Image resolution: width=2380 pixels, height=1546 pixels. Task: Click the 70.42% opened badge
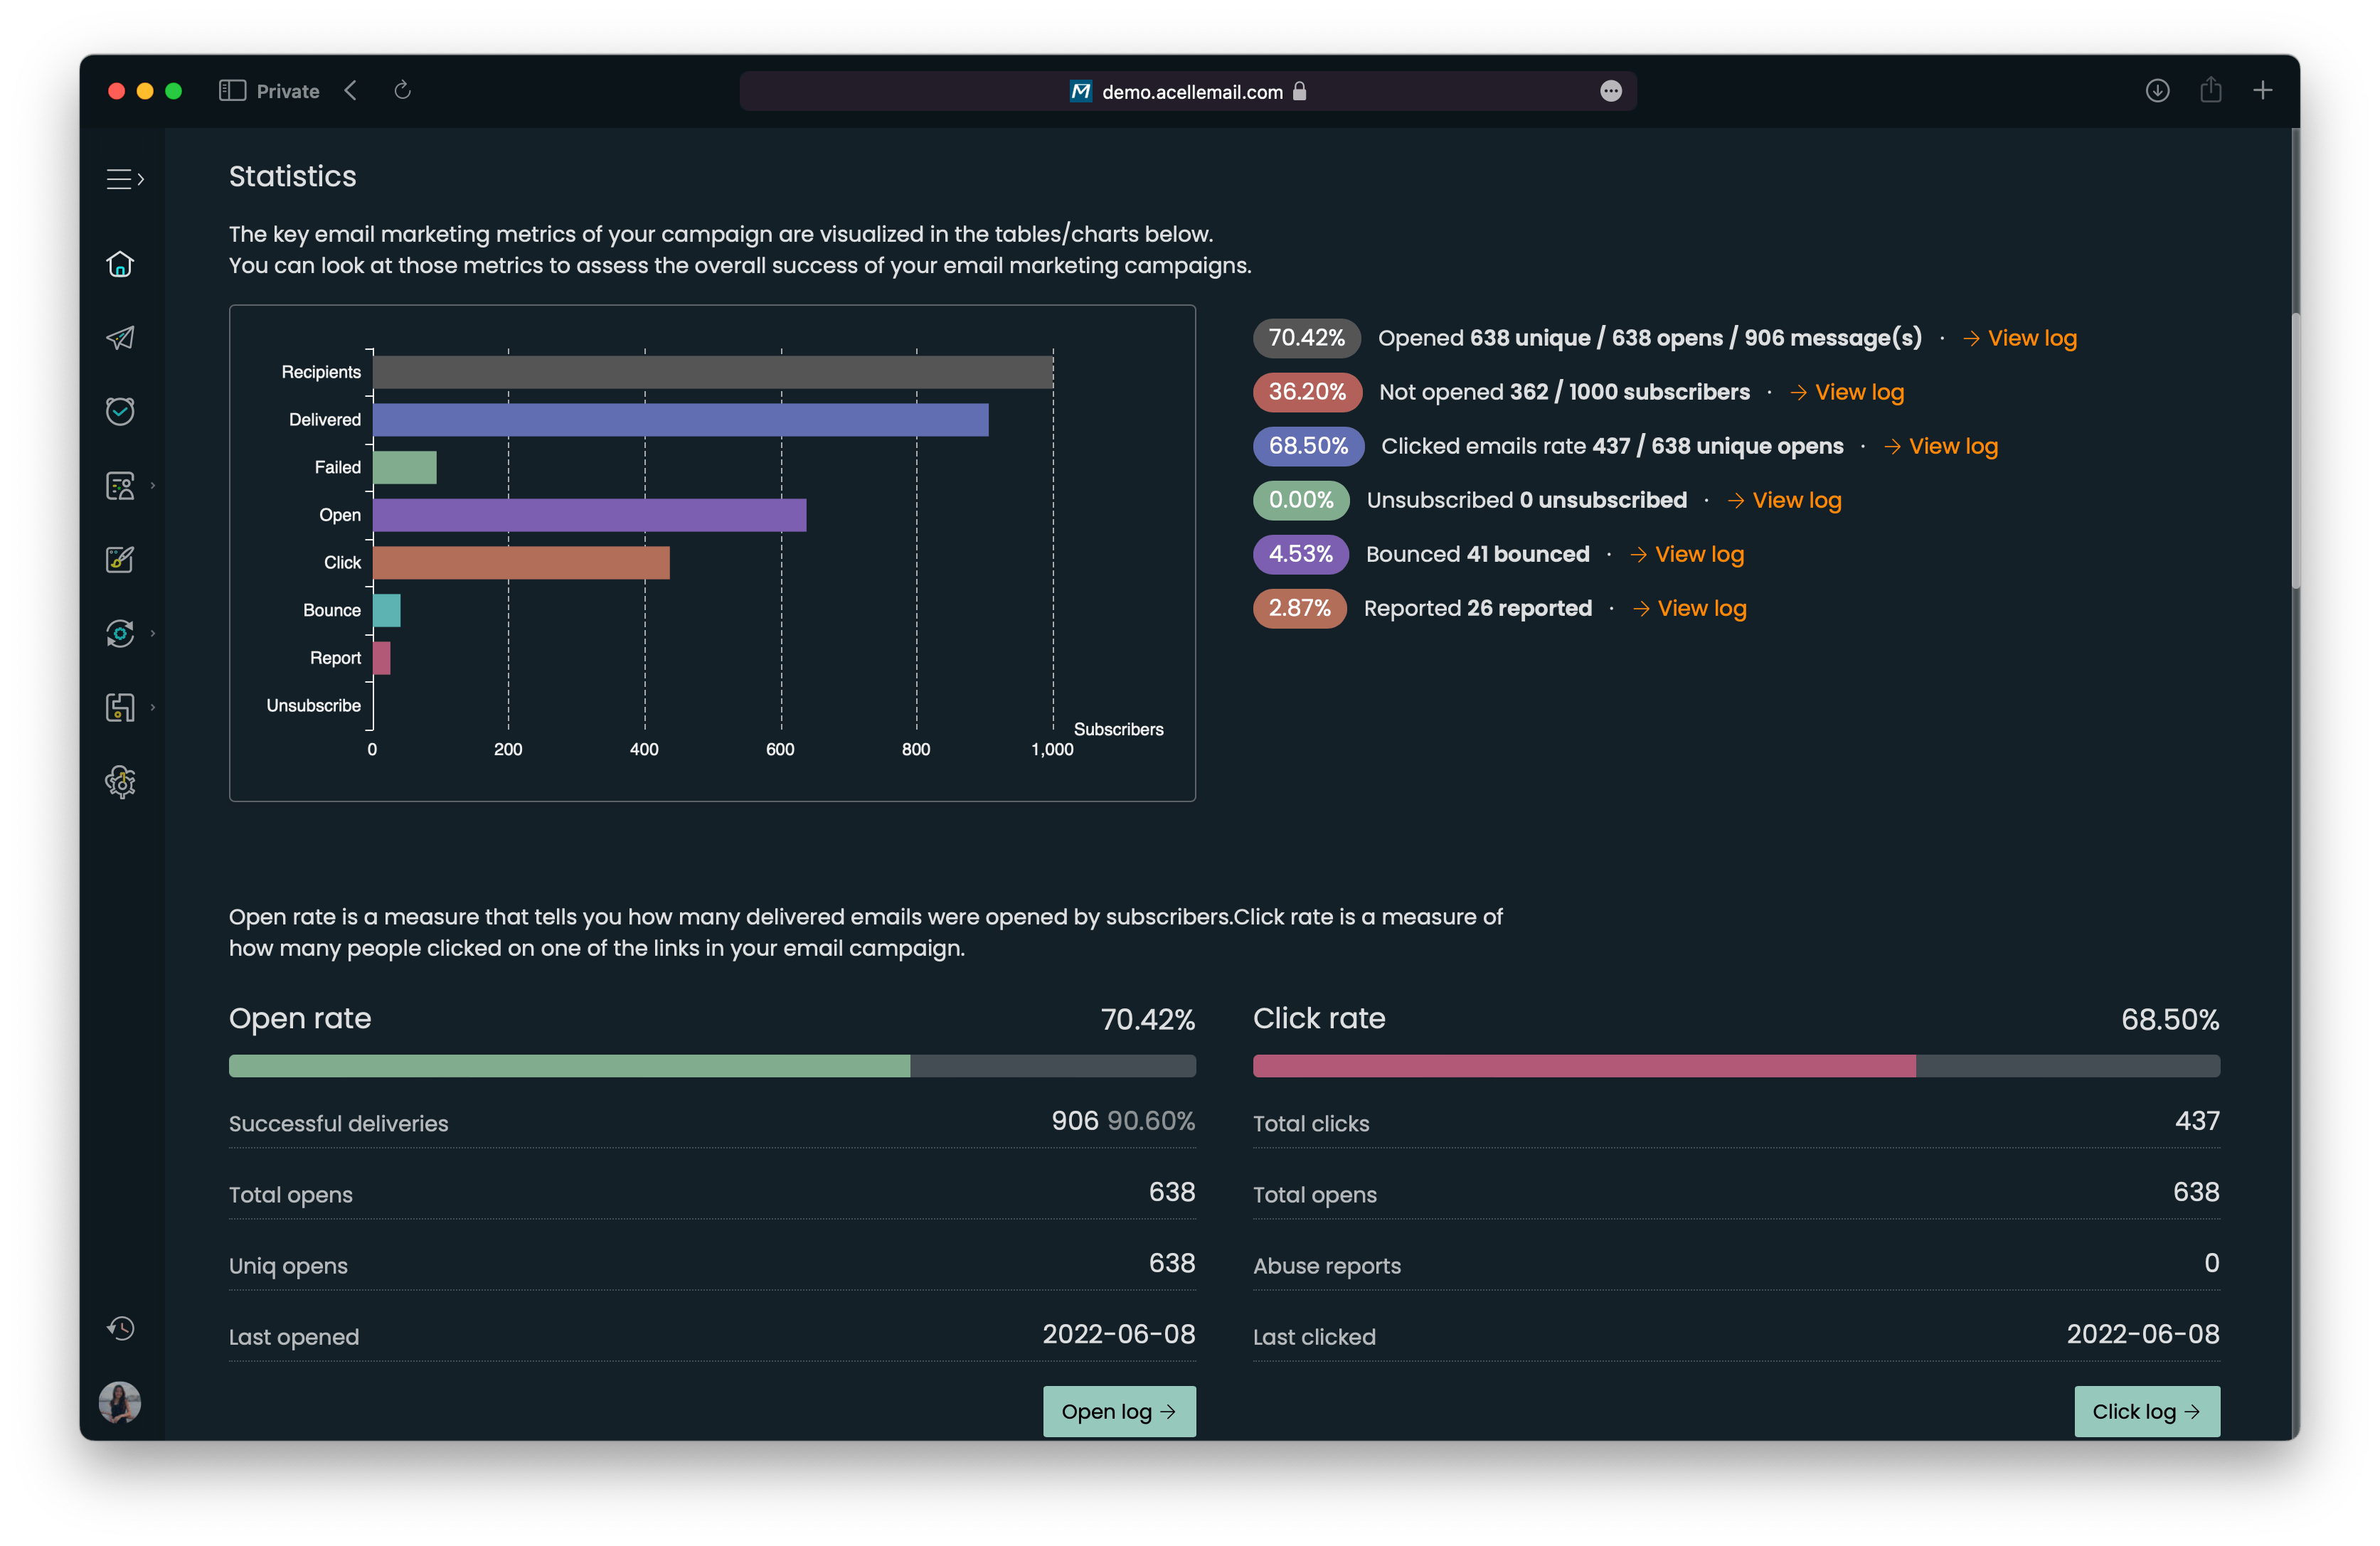point(1306,338)
